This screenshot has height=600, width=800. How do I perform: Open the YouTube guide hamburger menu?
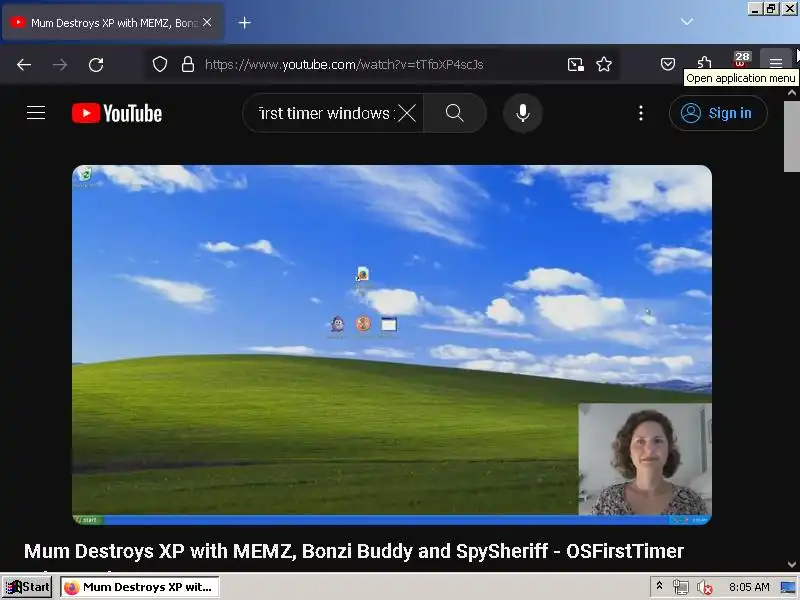(x=36, y=113)
